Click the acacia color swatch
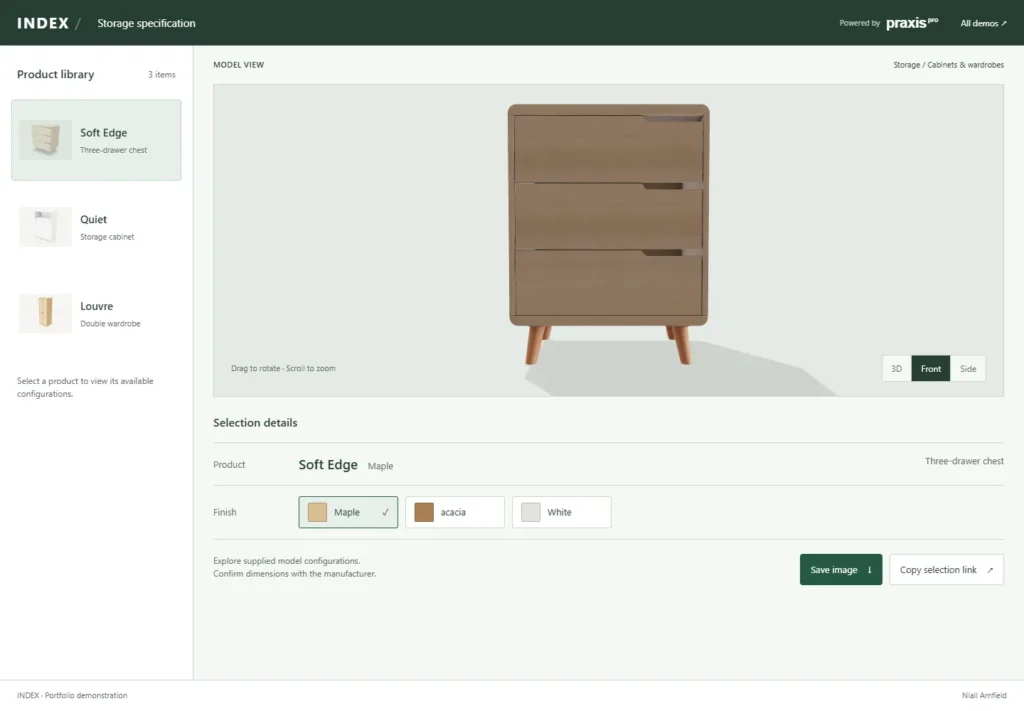The image size is (1024, 711). pyautogui.click(x=424, y=512)
